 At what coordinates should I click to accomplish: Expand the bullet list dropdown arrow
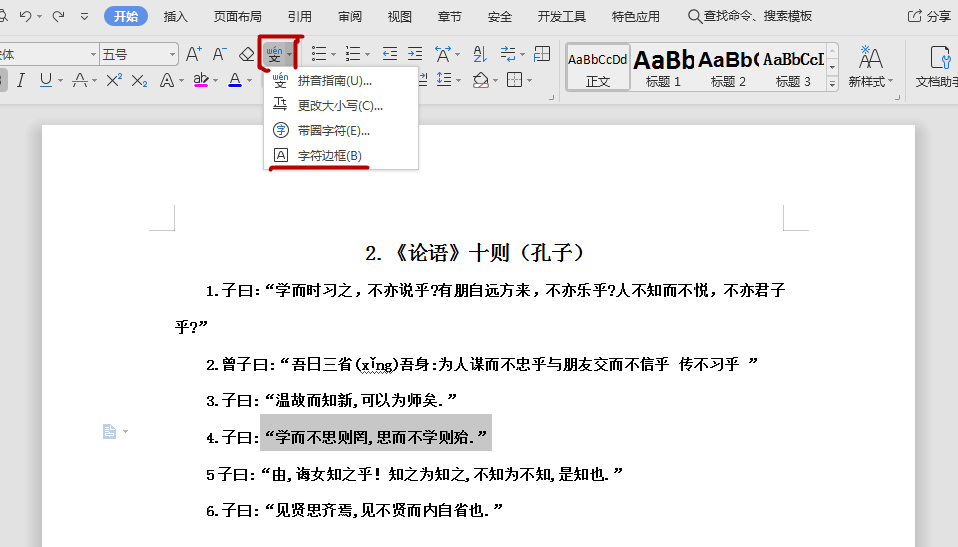pyautogui.click(x=334, y=55)
